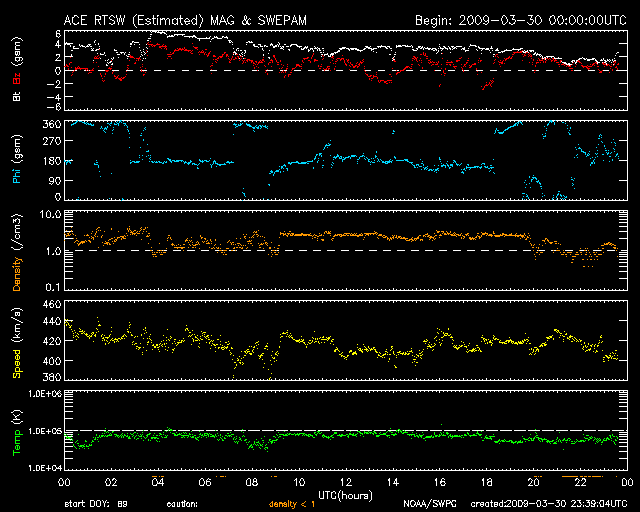This screenshot has height=512, width=640.
Task: Select tick value "1.0E+05" on Temp axis
Action: [45, 431]
